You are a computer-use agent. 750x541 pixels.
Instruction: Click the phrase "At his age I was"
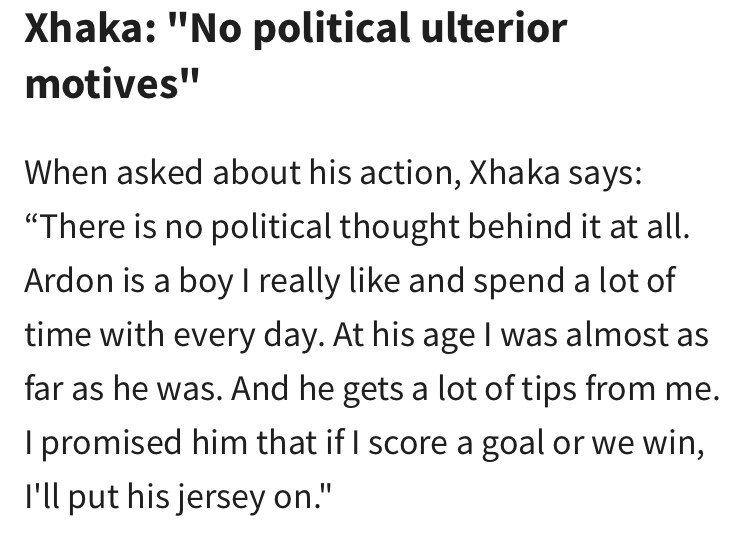pos(445,336)
